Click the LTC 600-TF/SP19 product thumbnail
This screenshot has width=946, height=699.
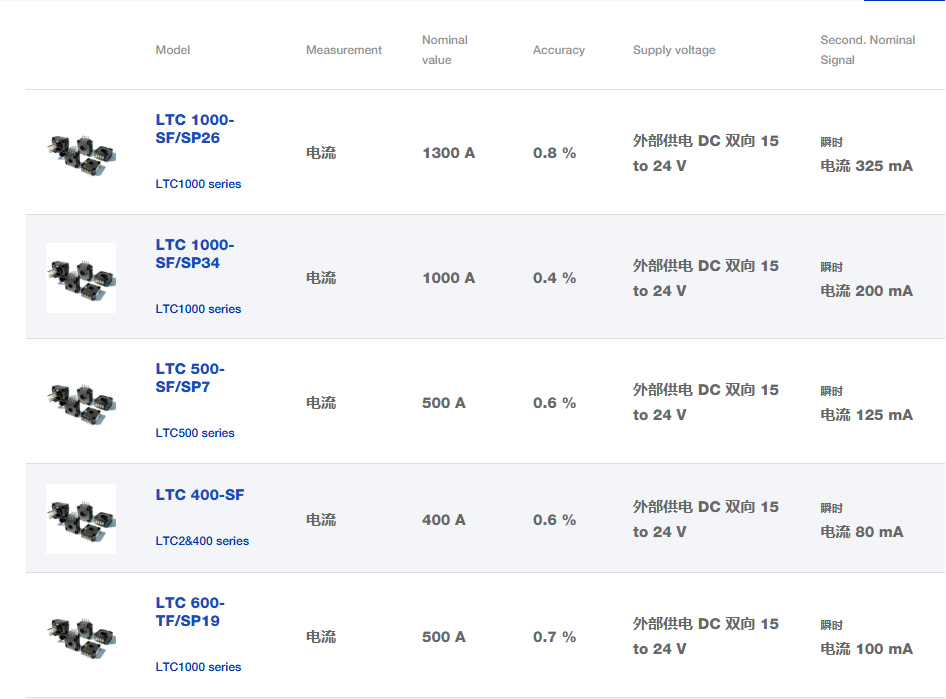coord(81,636)
